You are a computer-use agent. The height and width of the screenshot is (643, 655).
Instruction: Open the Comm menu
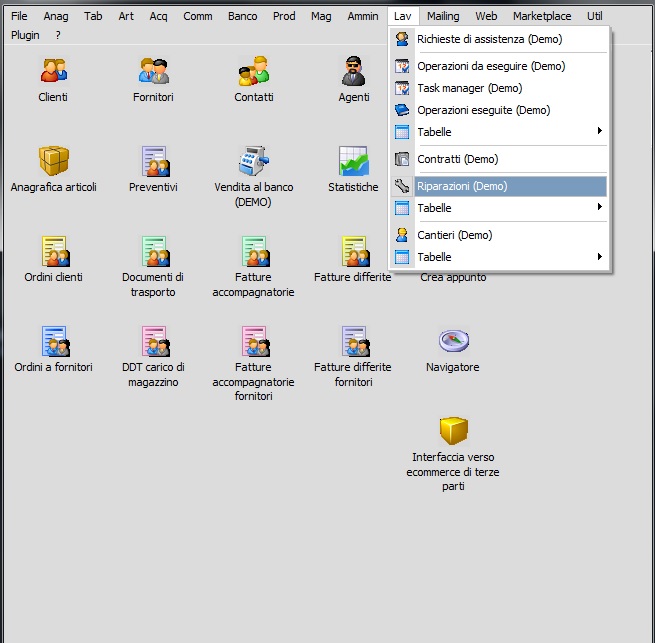(x=198, y=16)
